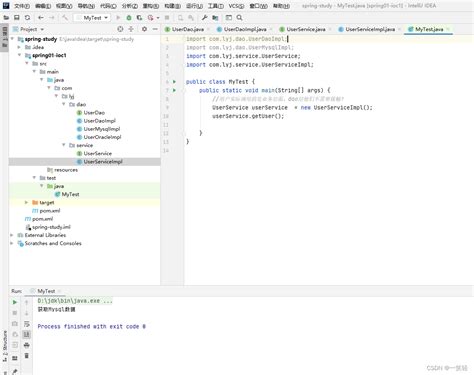Screen dimensions: 474x375
Task: Click the locate-target icon in the Project panel header
Action: [120, 29]
